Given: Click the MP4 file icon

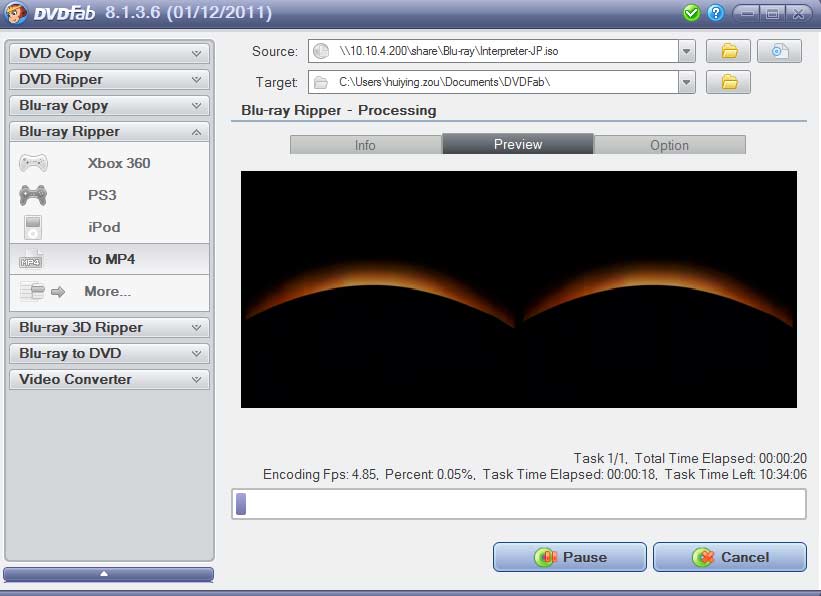Looking at the screenshot, I should (31, 259).
